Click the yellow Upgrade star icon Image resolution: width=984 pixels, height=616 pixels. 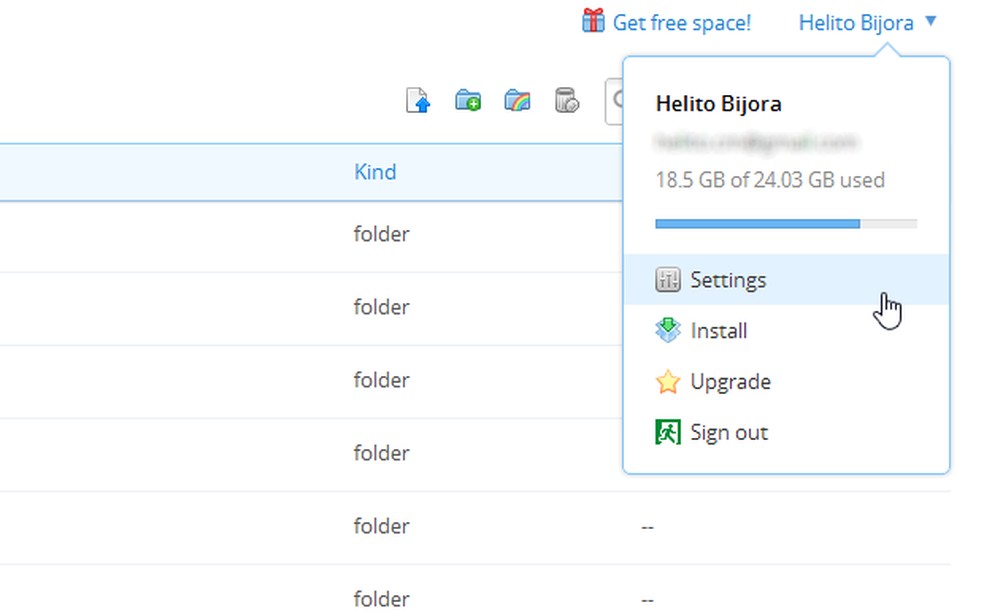click(666, 382)
